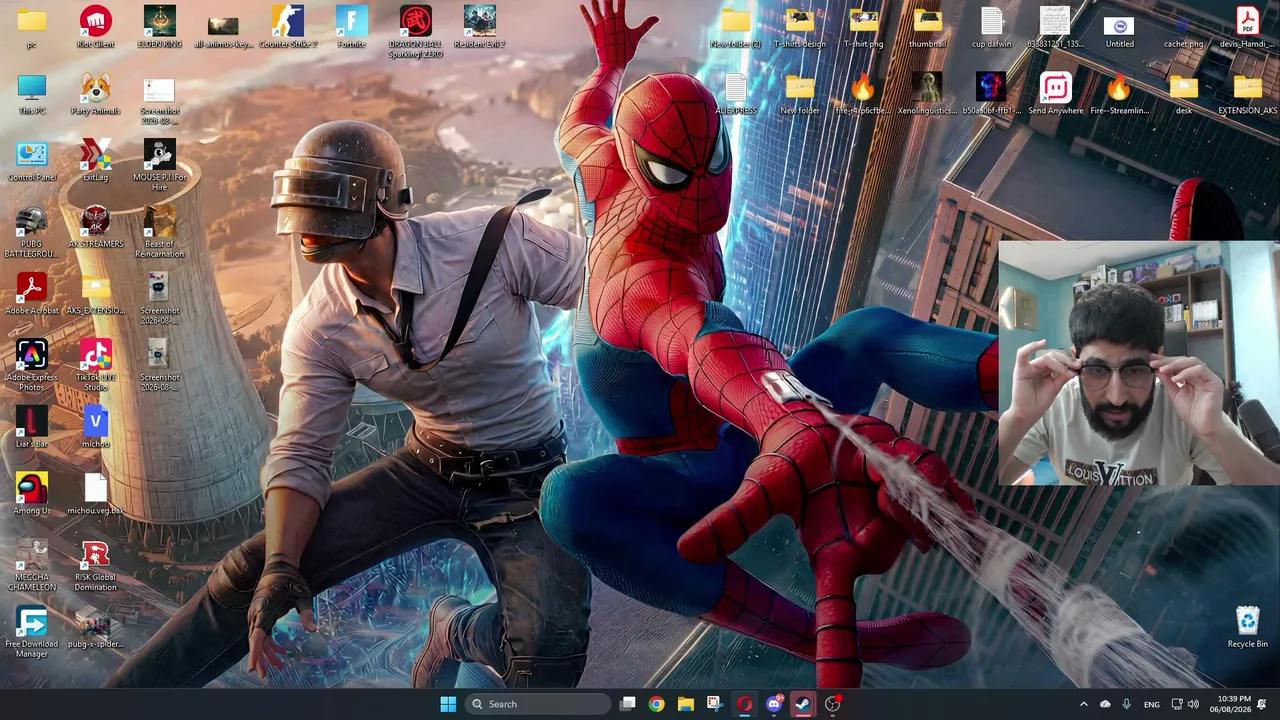This screenshot has height=720, width=1280.
Task: Select the RISK Global Domination shortcut
Action: click(x=95, y=566)
